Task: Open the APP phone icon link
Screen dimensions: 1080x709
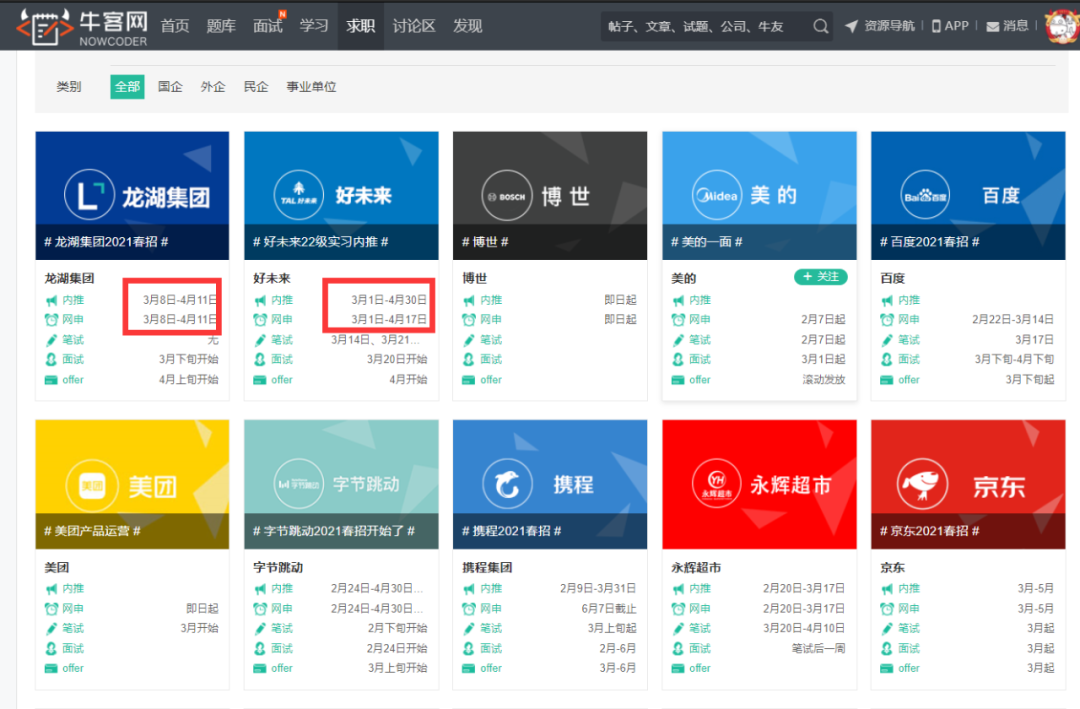Action: coord(950,26)
